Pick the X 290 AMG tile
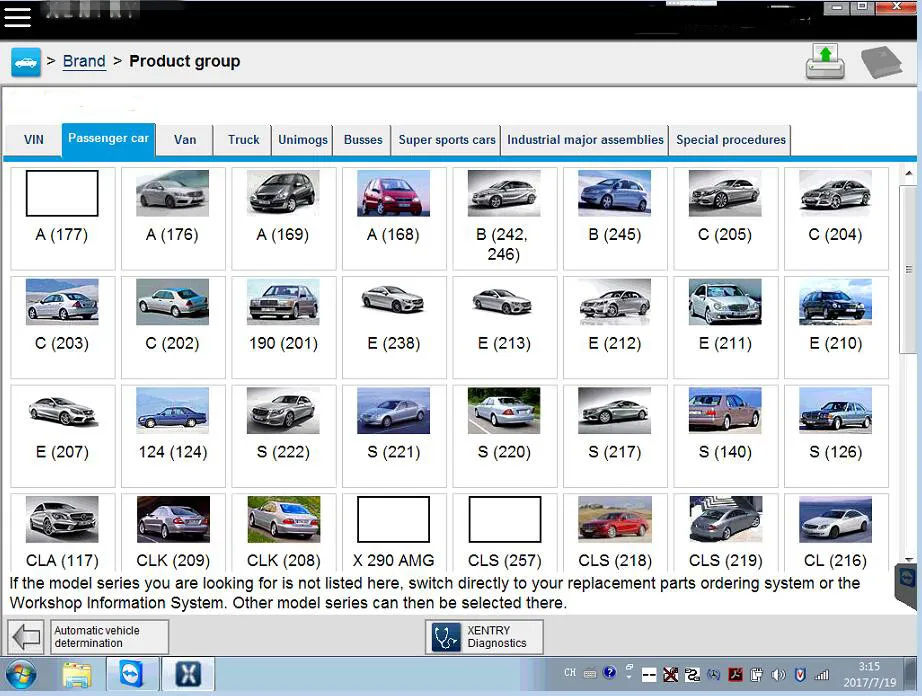922x696 pixels. point(394,532)
